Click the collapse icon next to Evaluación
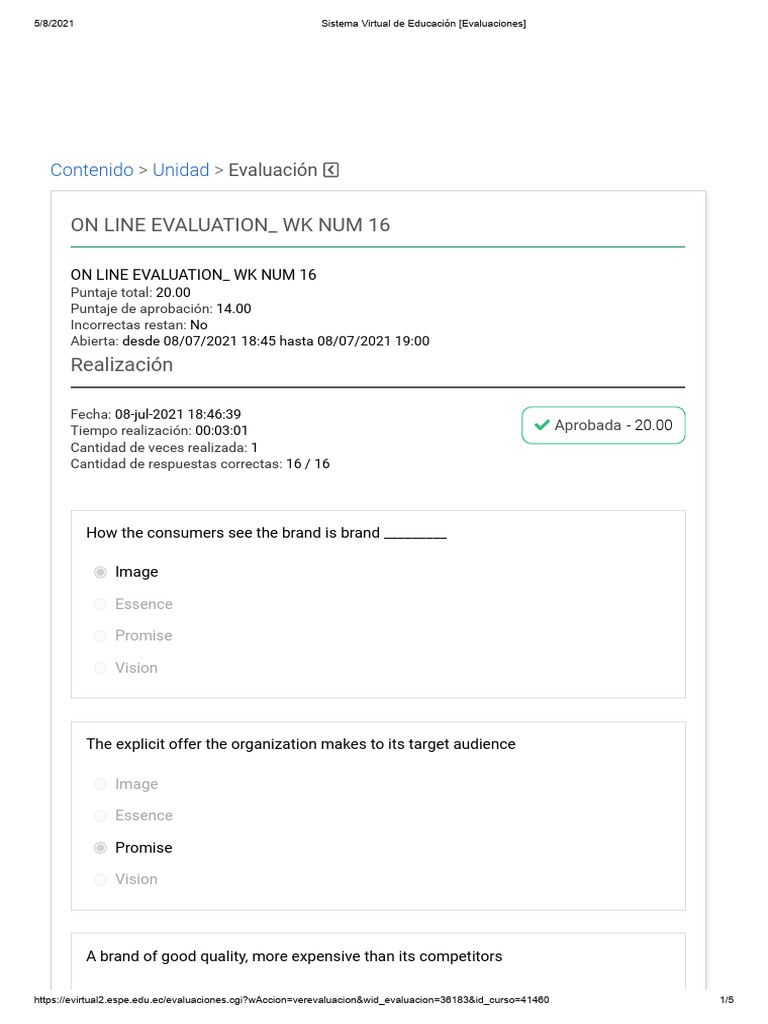 point(331,170)
